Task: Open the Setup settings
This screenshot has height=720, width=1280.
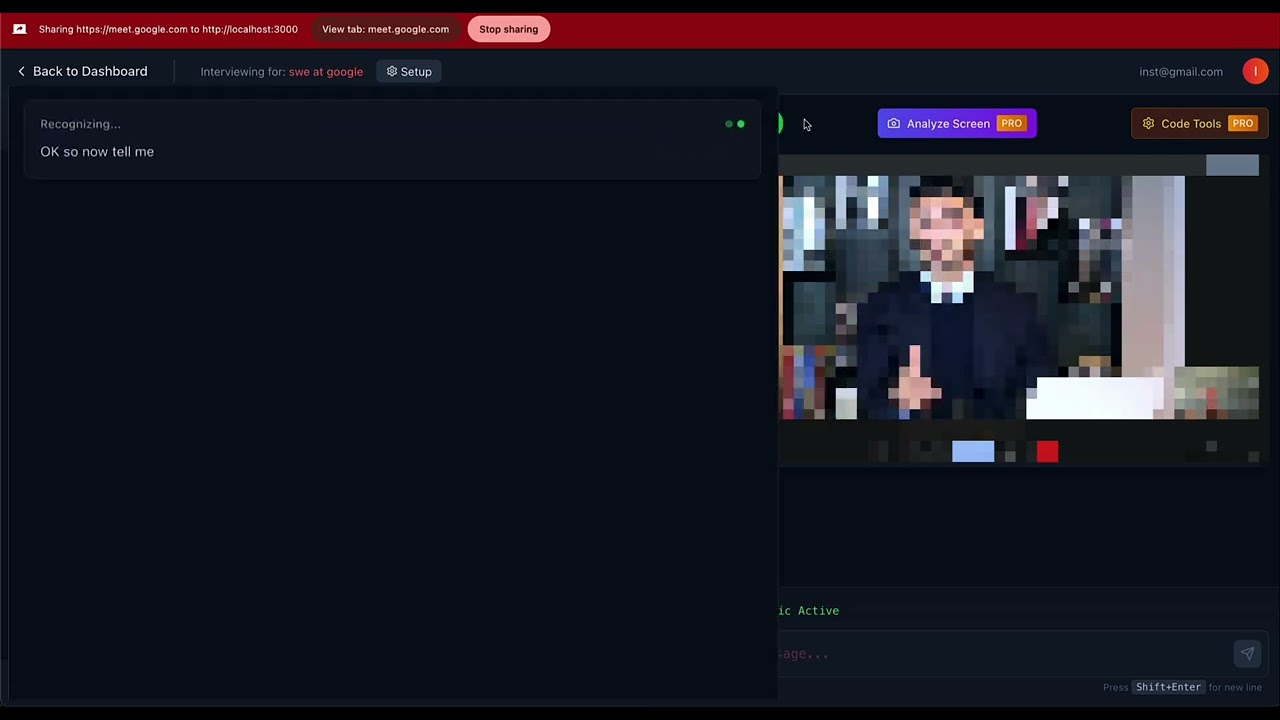Action: (x=409, y=71)
